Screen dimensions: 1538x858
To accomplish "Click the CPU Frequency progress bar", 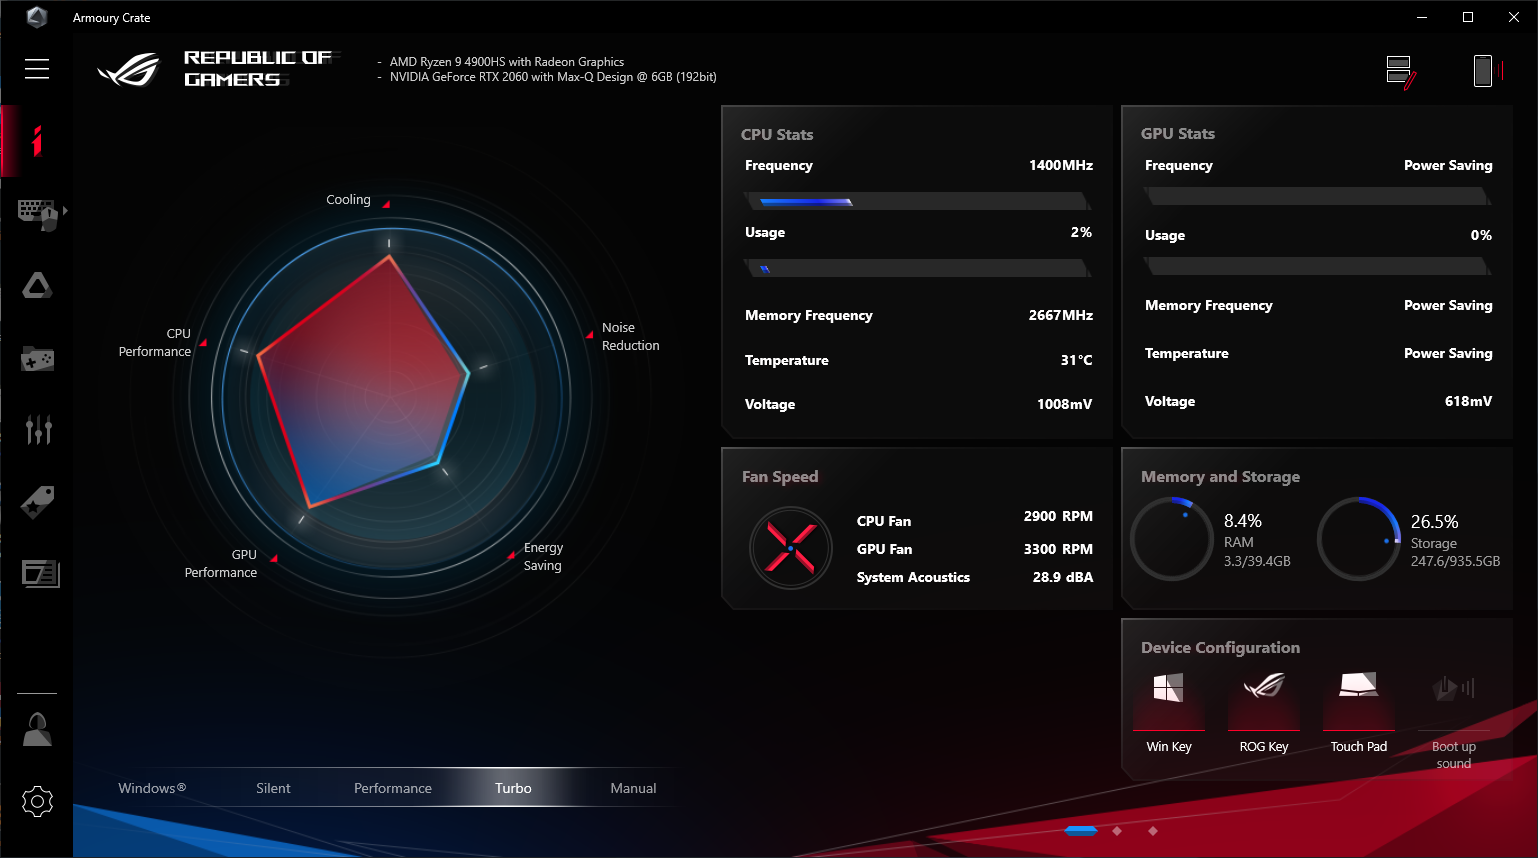I will pyautogui.click(x=918, y=201).
